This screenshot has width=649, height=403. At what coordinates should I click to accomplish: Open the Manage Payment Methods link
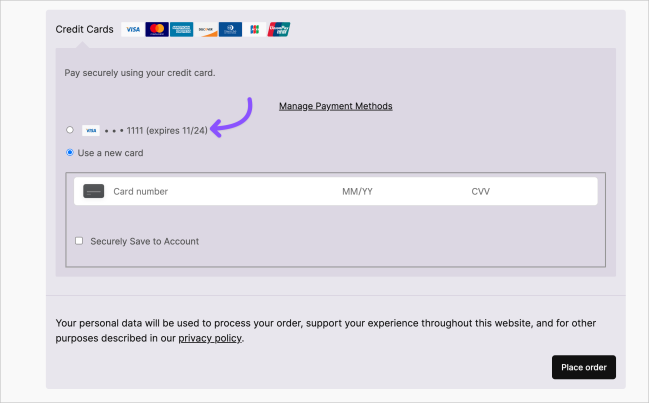coord(335,106)
